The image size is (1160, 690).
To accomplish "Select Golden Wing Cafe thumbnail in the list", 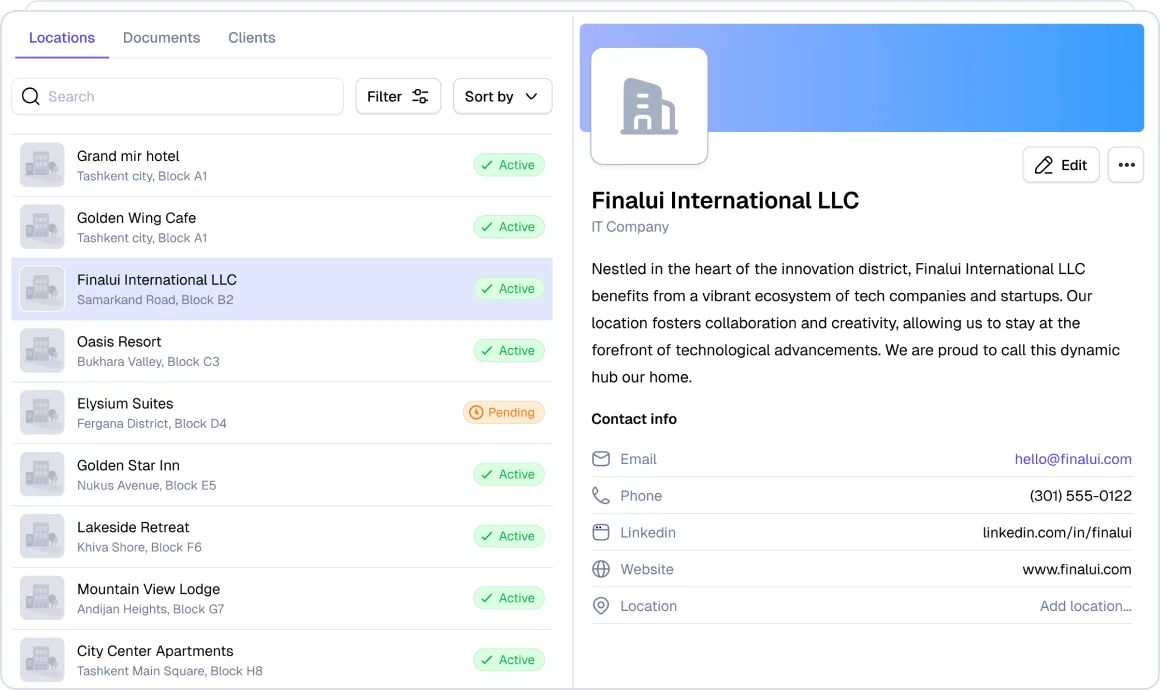I will 42,227.
